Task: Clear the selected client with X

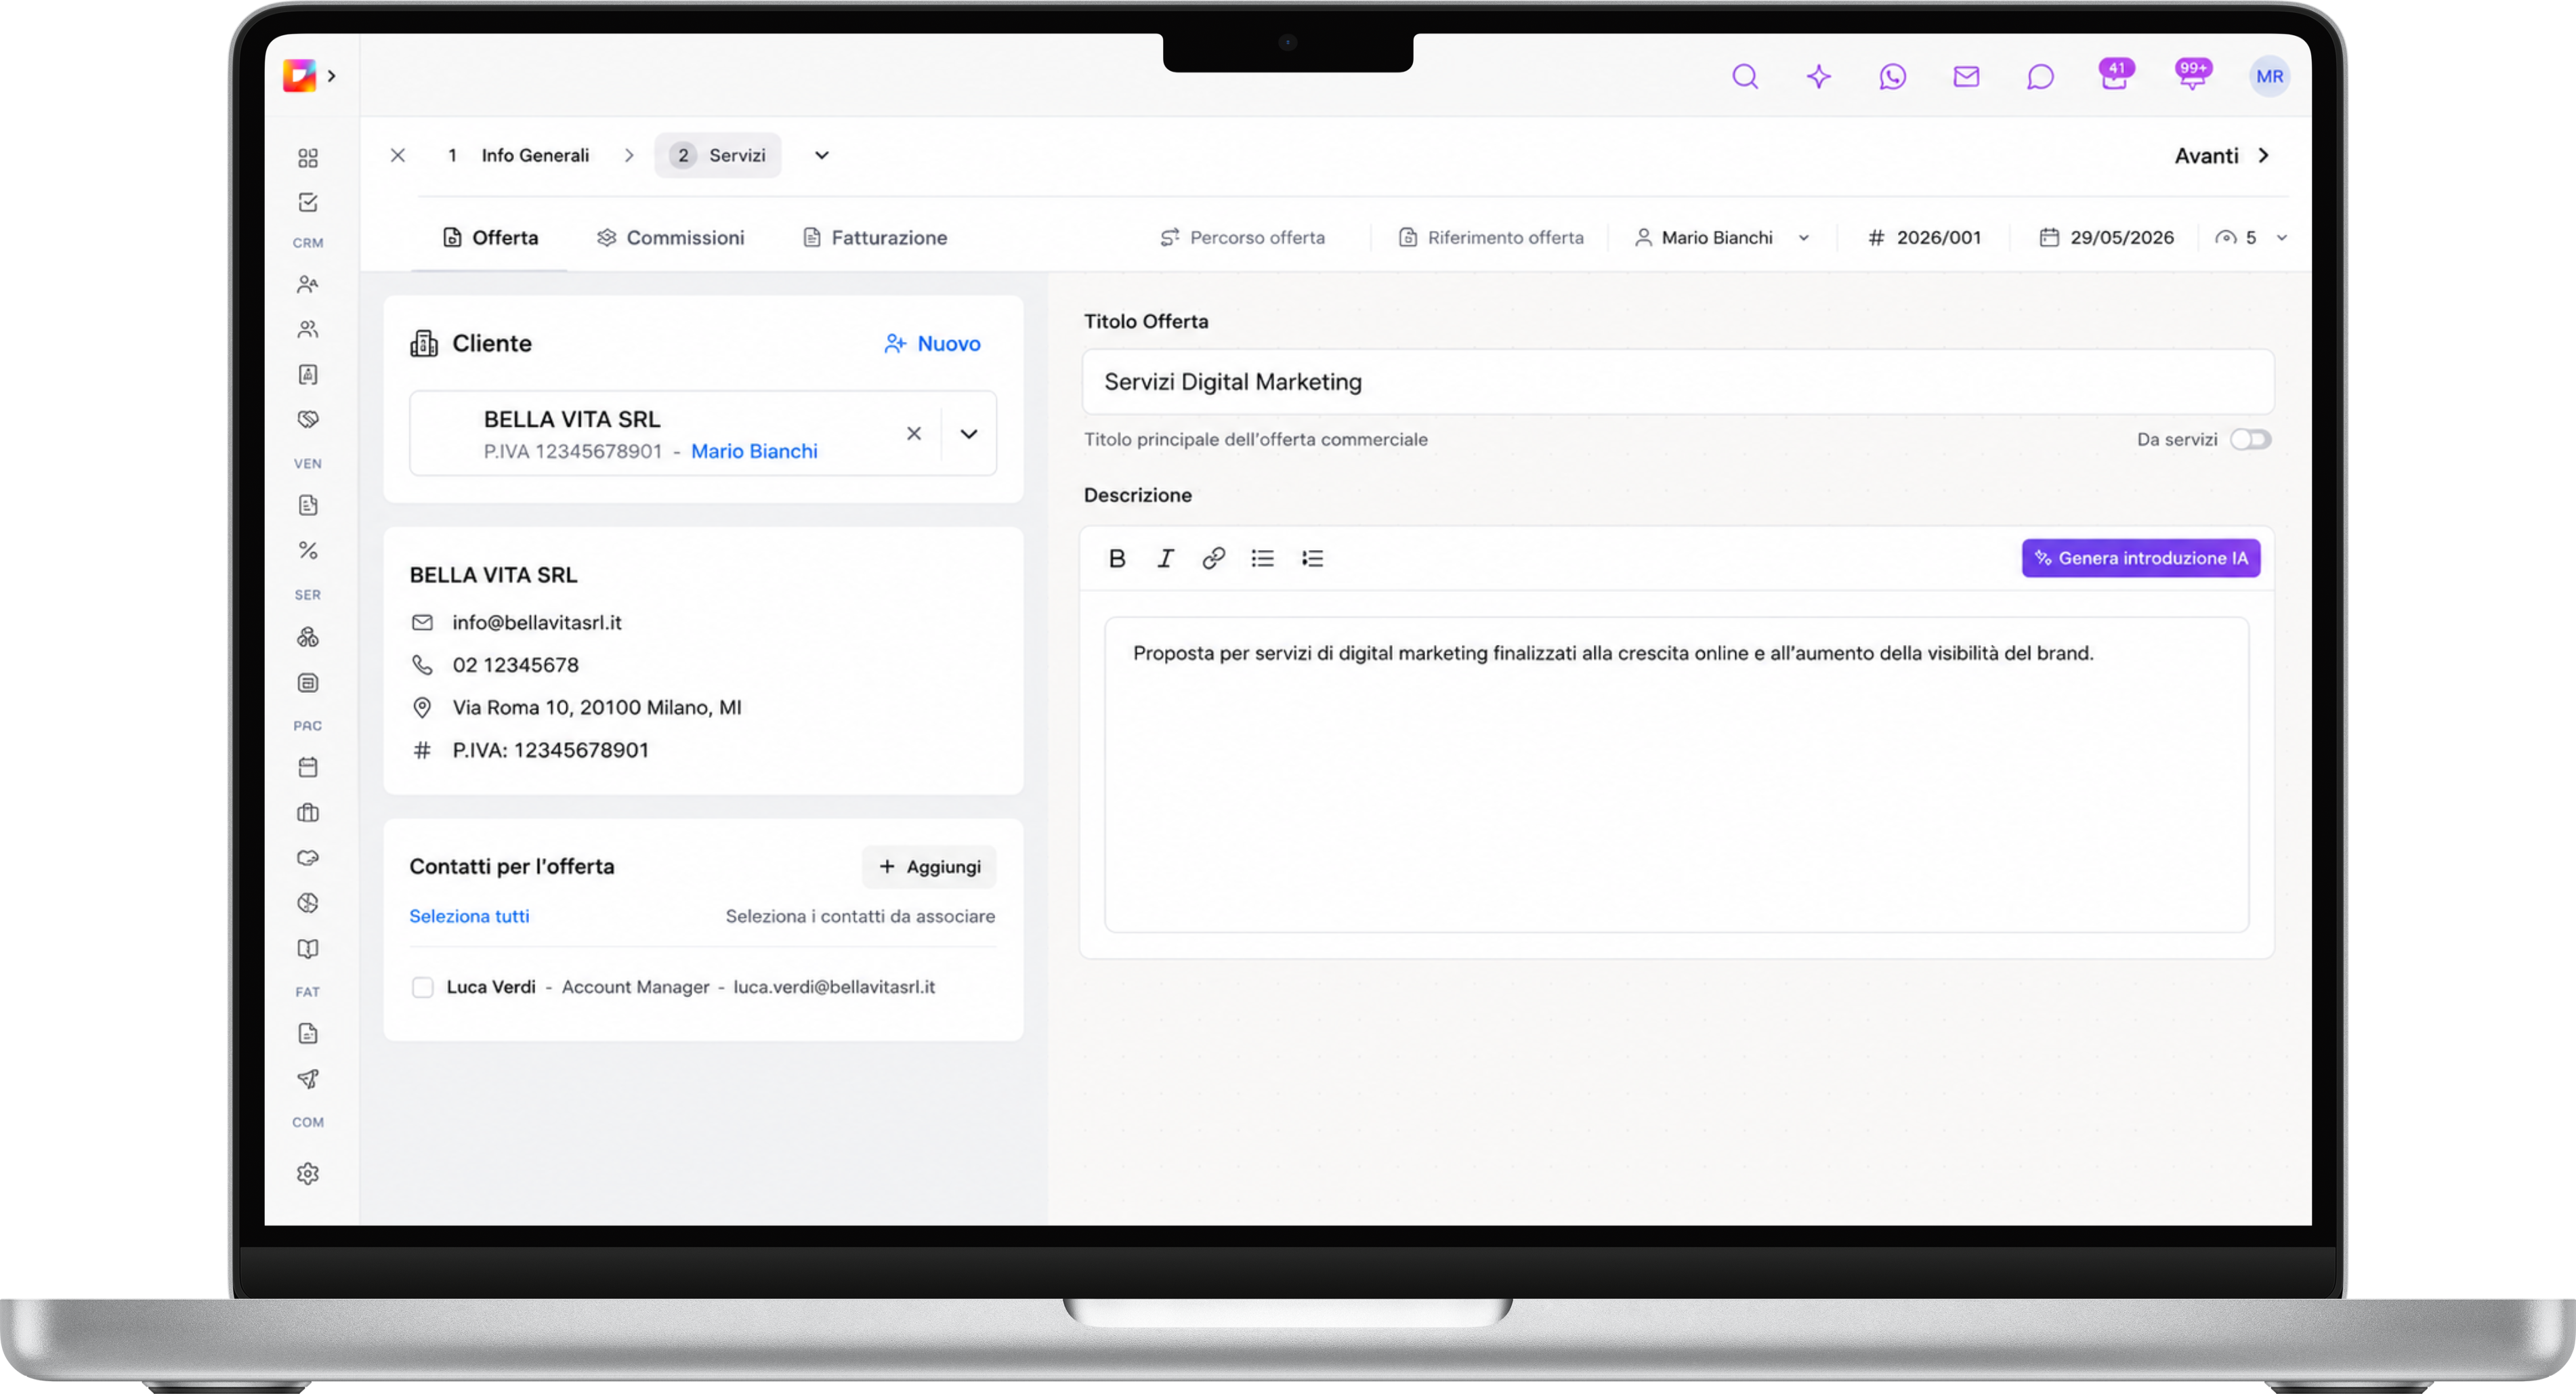Action: tap(913, 433)
